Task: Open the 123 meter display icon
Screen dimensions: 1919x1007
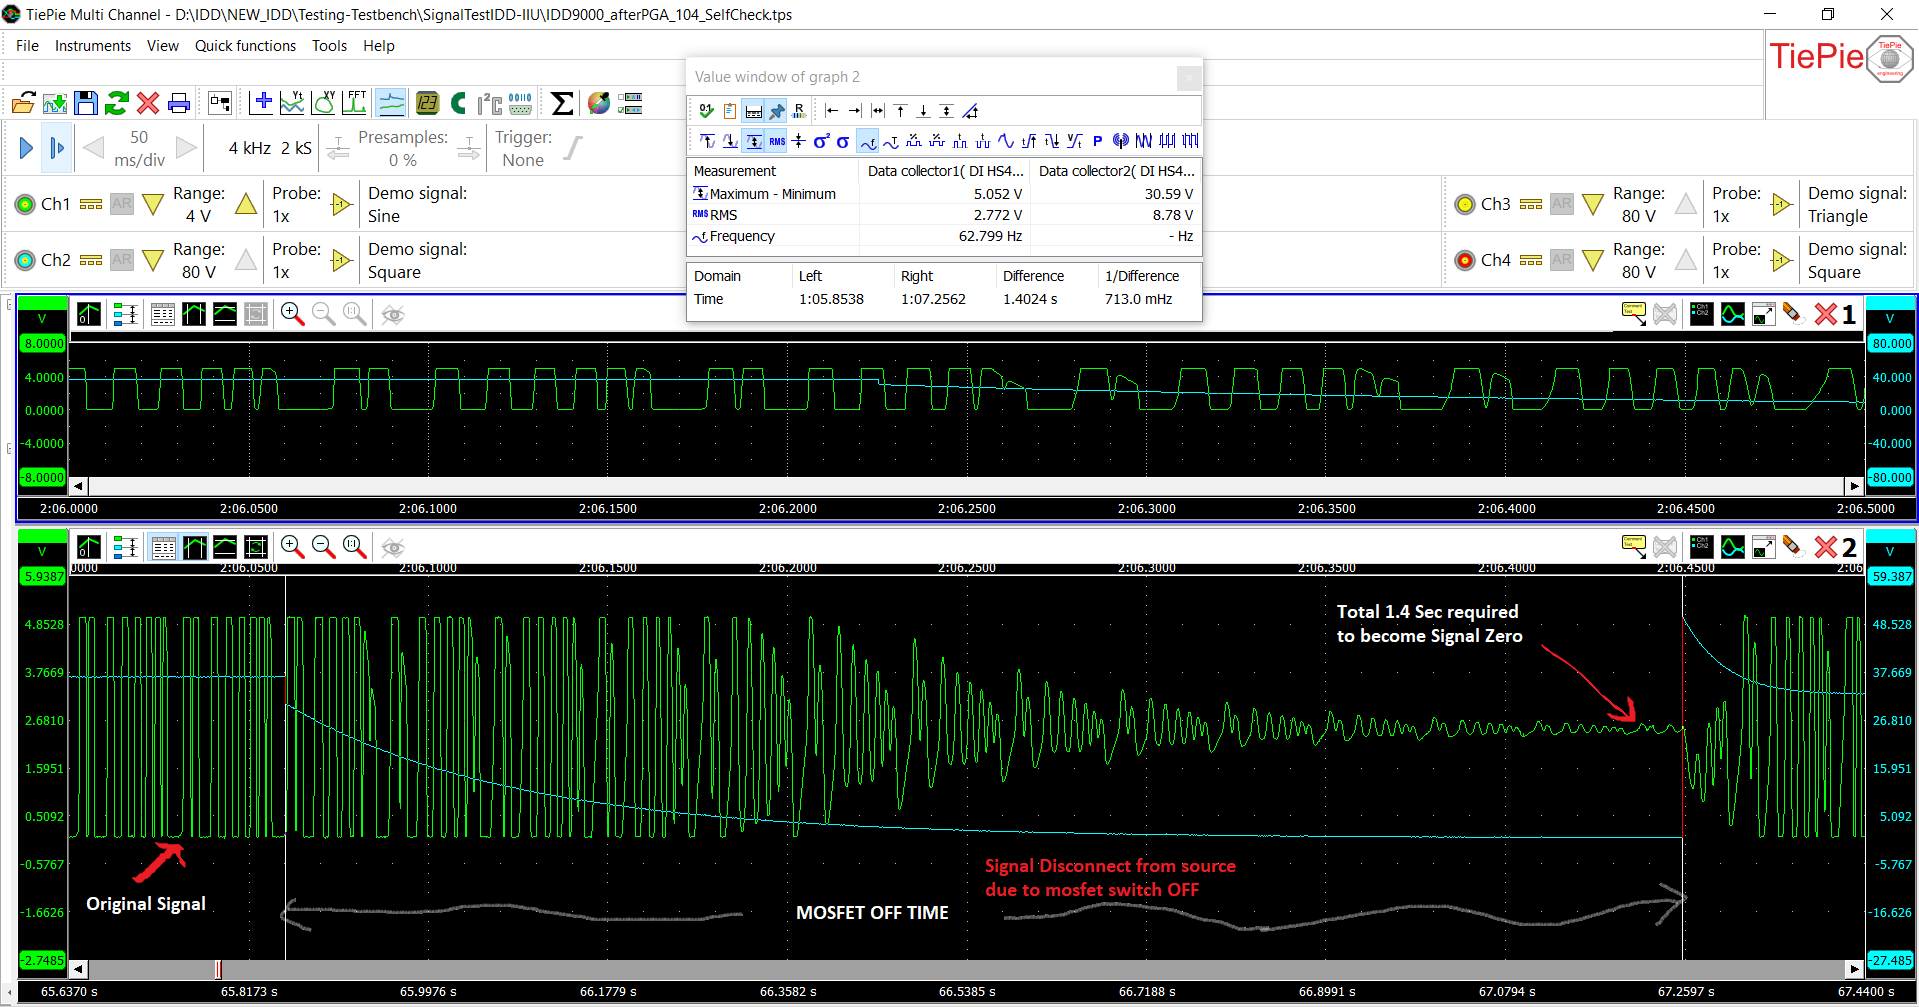Action: pos(428,103)
